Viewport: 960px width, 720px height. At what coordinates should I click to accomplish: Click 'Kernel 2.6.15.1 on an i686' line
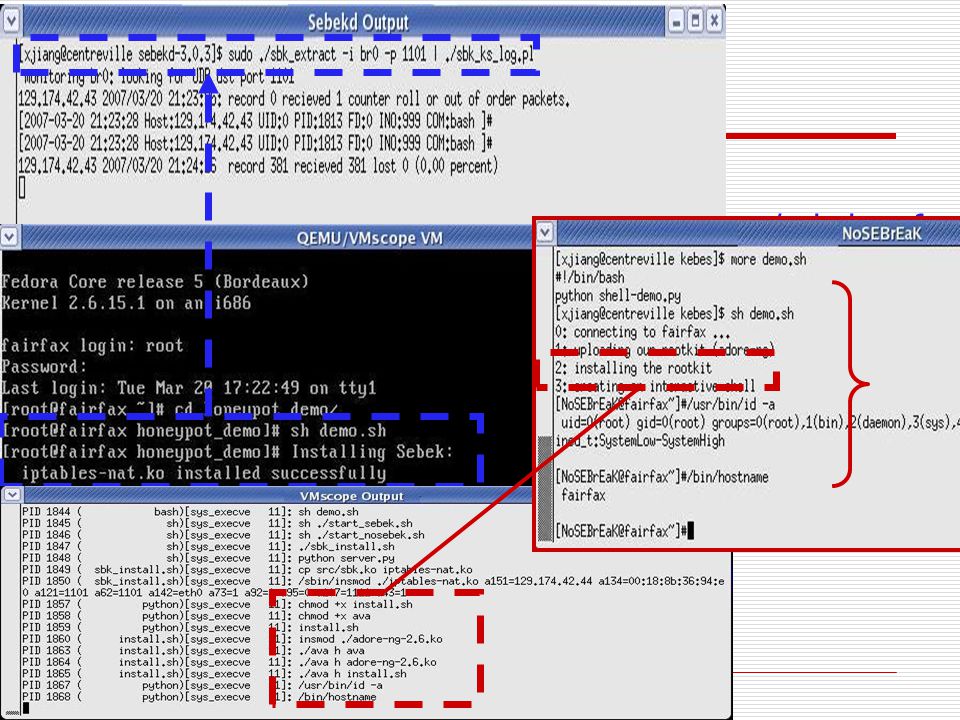point(126,303)
